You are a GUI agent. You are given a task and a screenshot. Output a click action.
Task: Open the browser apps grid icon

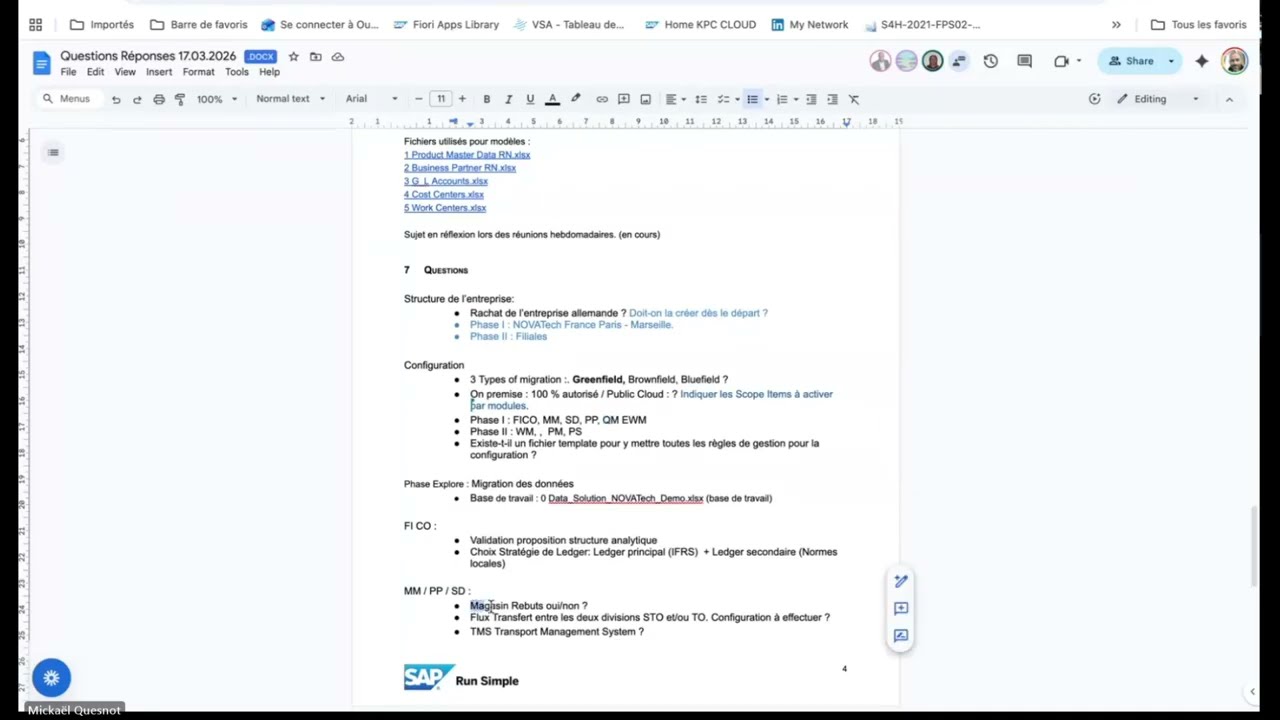pos(35,24)
